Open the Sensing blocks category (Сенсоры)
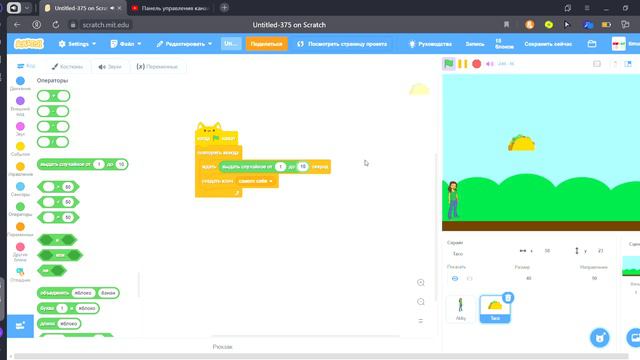 pyautogui.click(x=20, y=189)
